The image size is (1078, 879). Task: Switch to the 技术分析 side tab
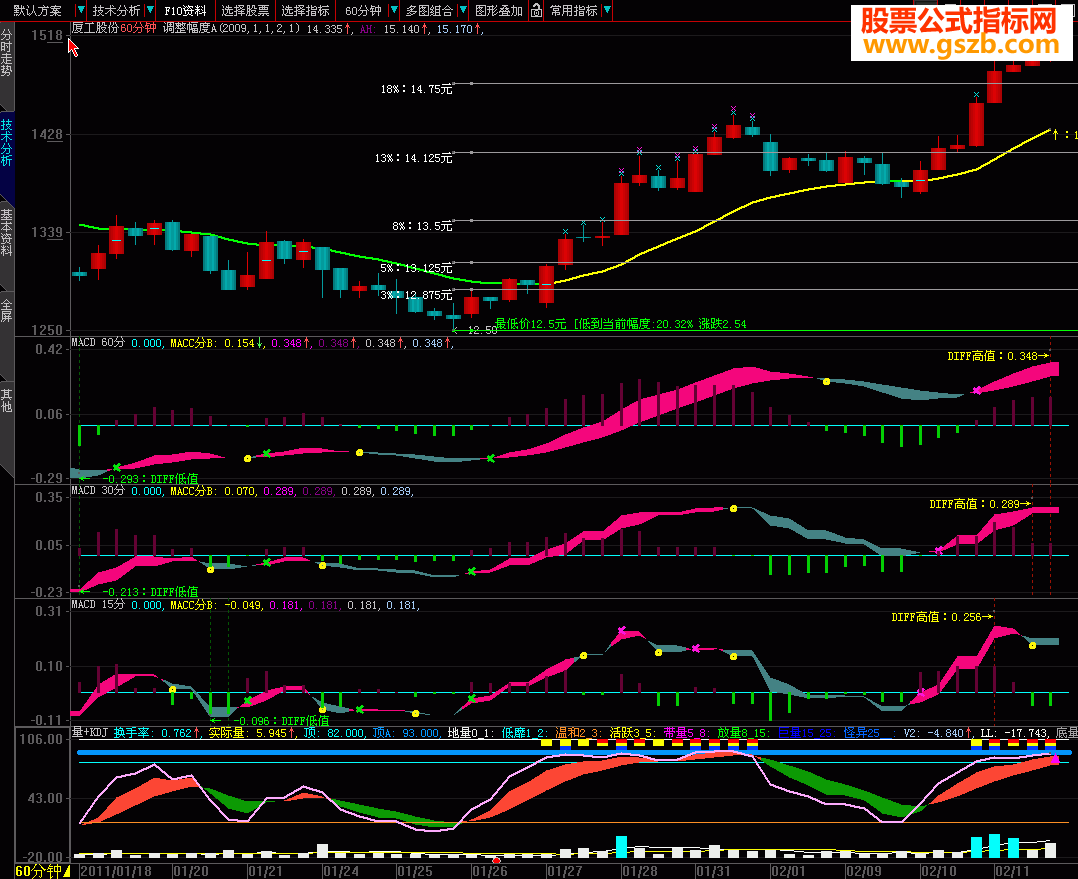[6, 143]
